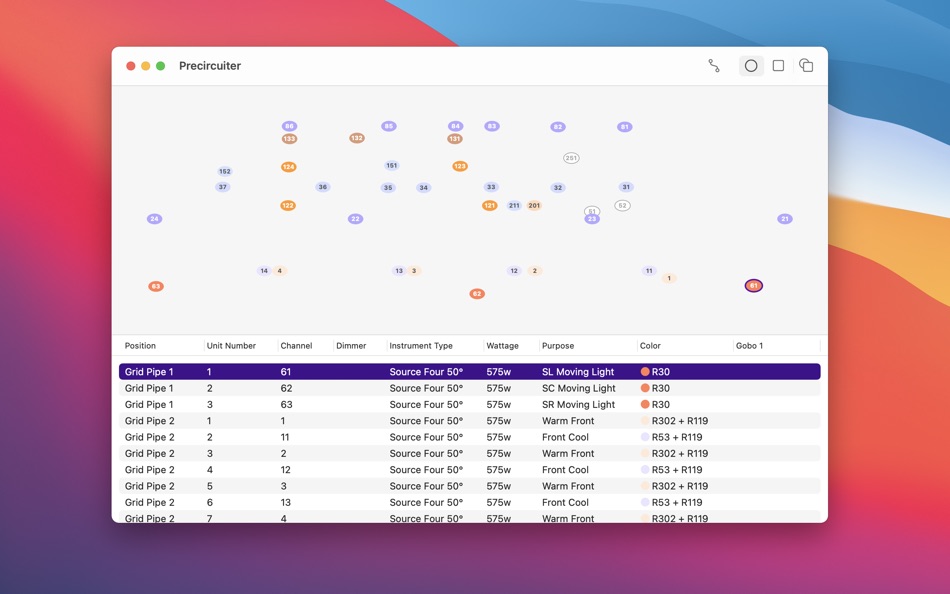Viewport: 950px width, 594px height.
Task: Select brown fixture marker 131
Action: (x=454, y=139)
